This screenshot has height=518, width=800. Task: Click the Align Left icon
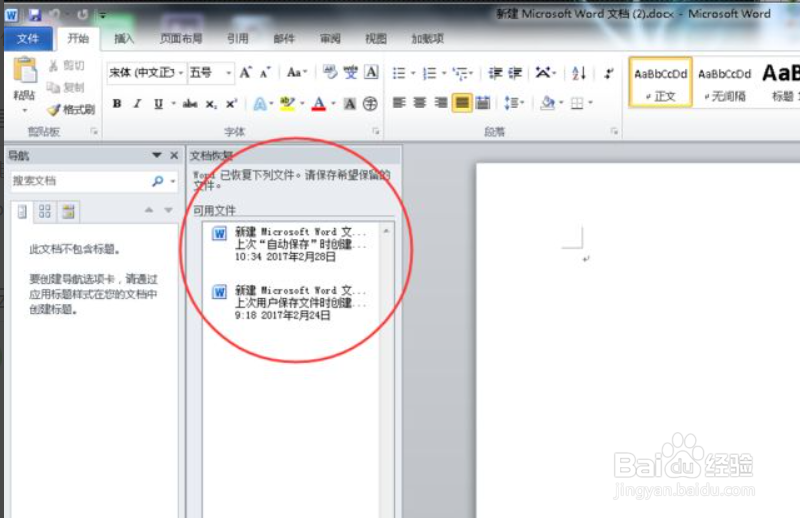click(x=399, y=103)
